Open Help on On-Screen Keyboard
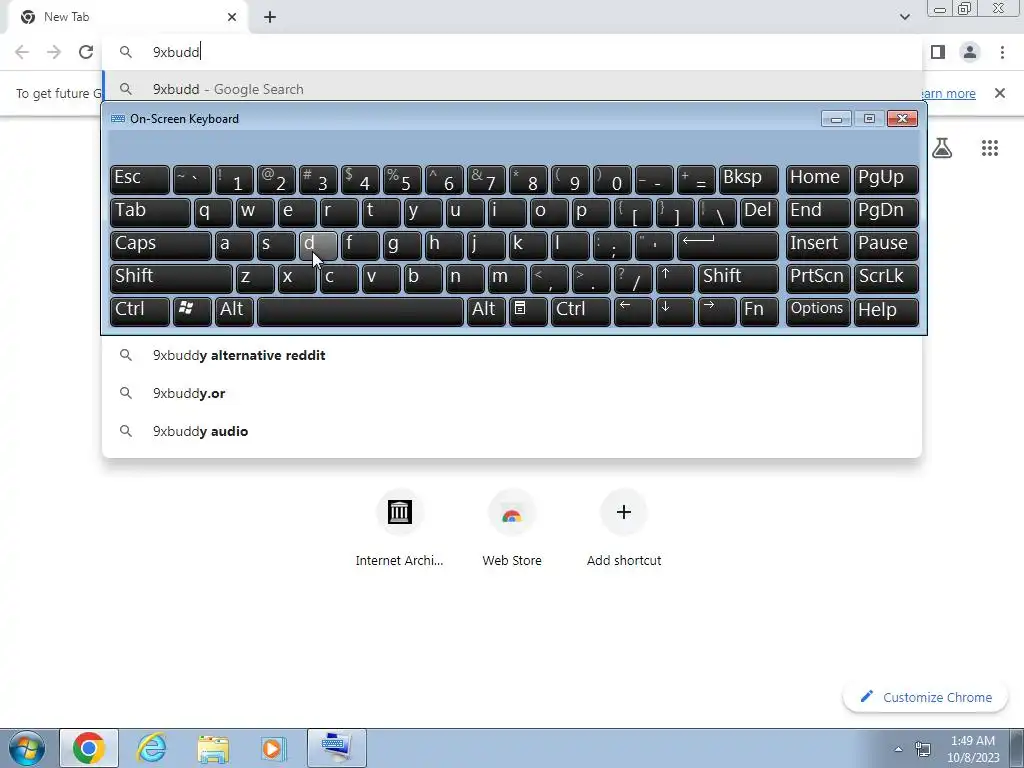This screenshot has height=768, width=1024. tap(886, 311)
